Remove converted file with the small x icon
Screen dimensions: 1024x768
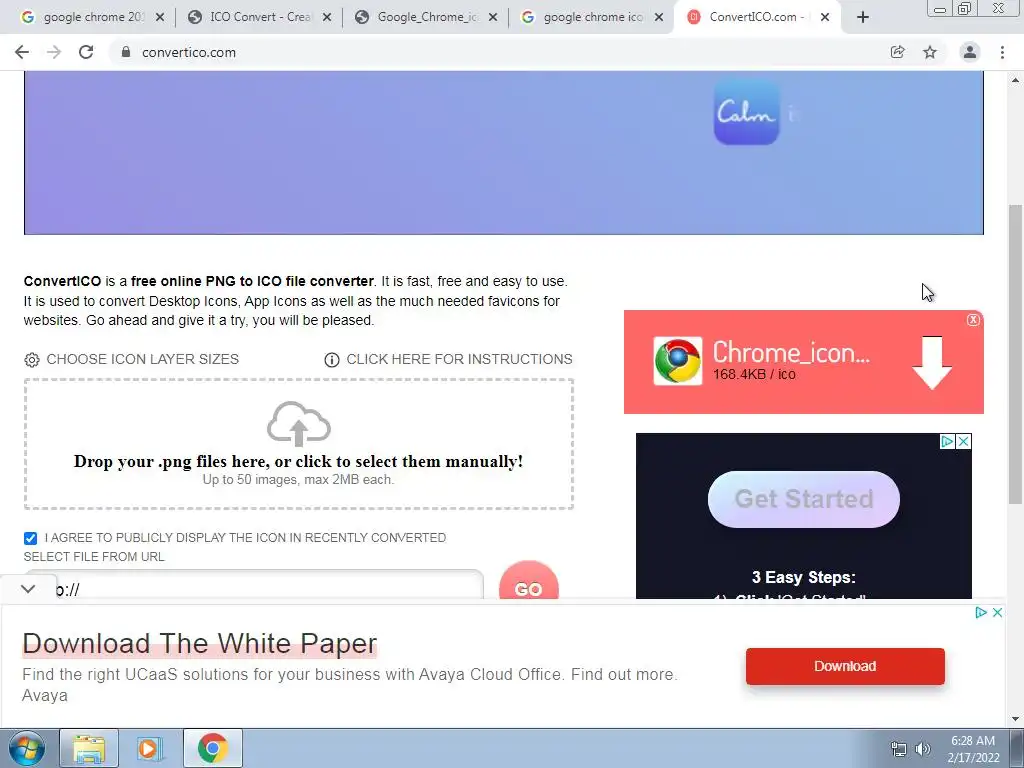point(973,319)
